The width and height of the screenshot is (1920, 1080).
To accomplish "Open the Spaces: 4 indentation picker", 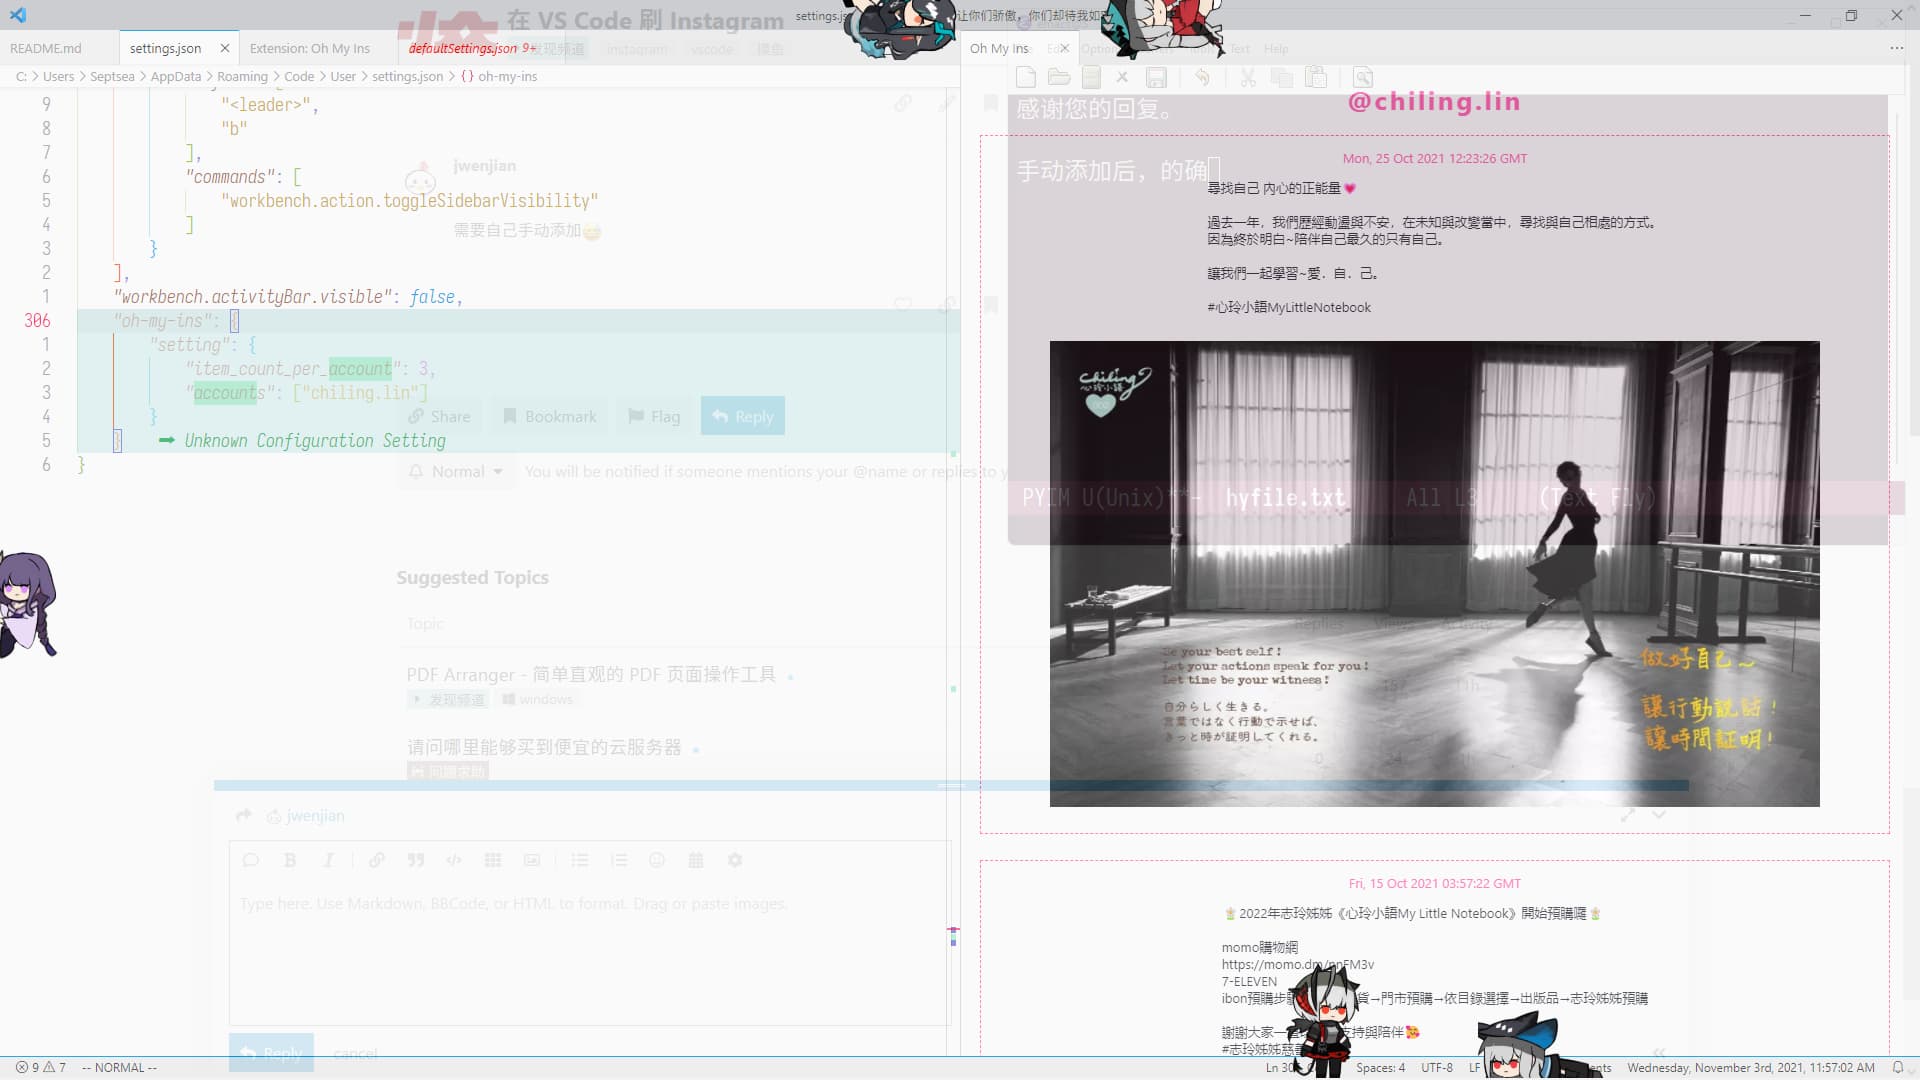I will (1380, 1067).
